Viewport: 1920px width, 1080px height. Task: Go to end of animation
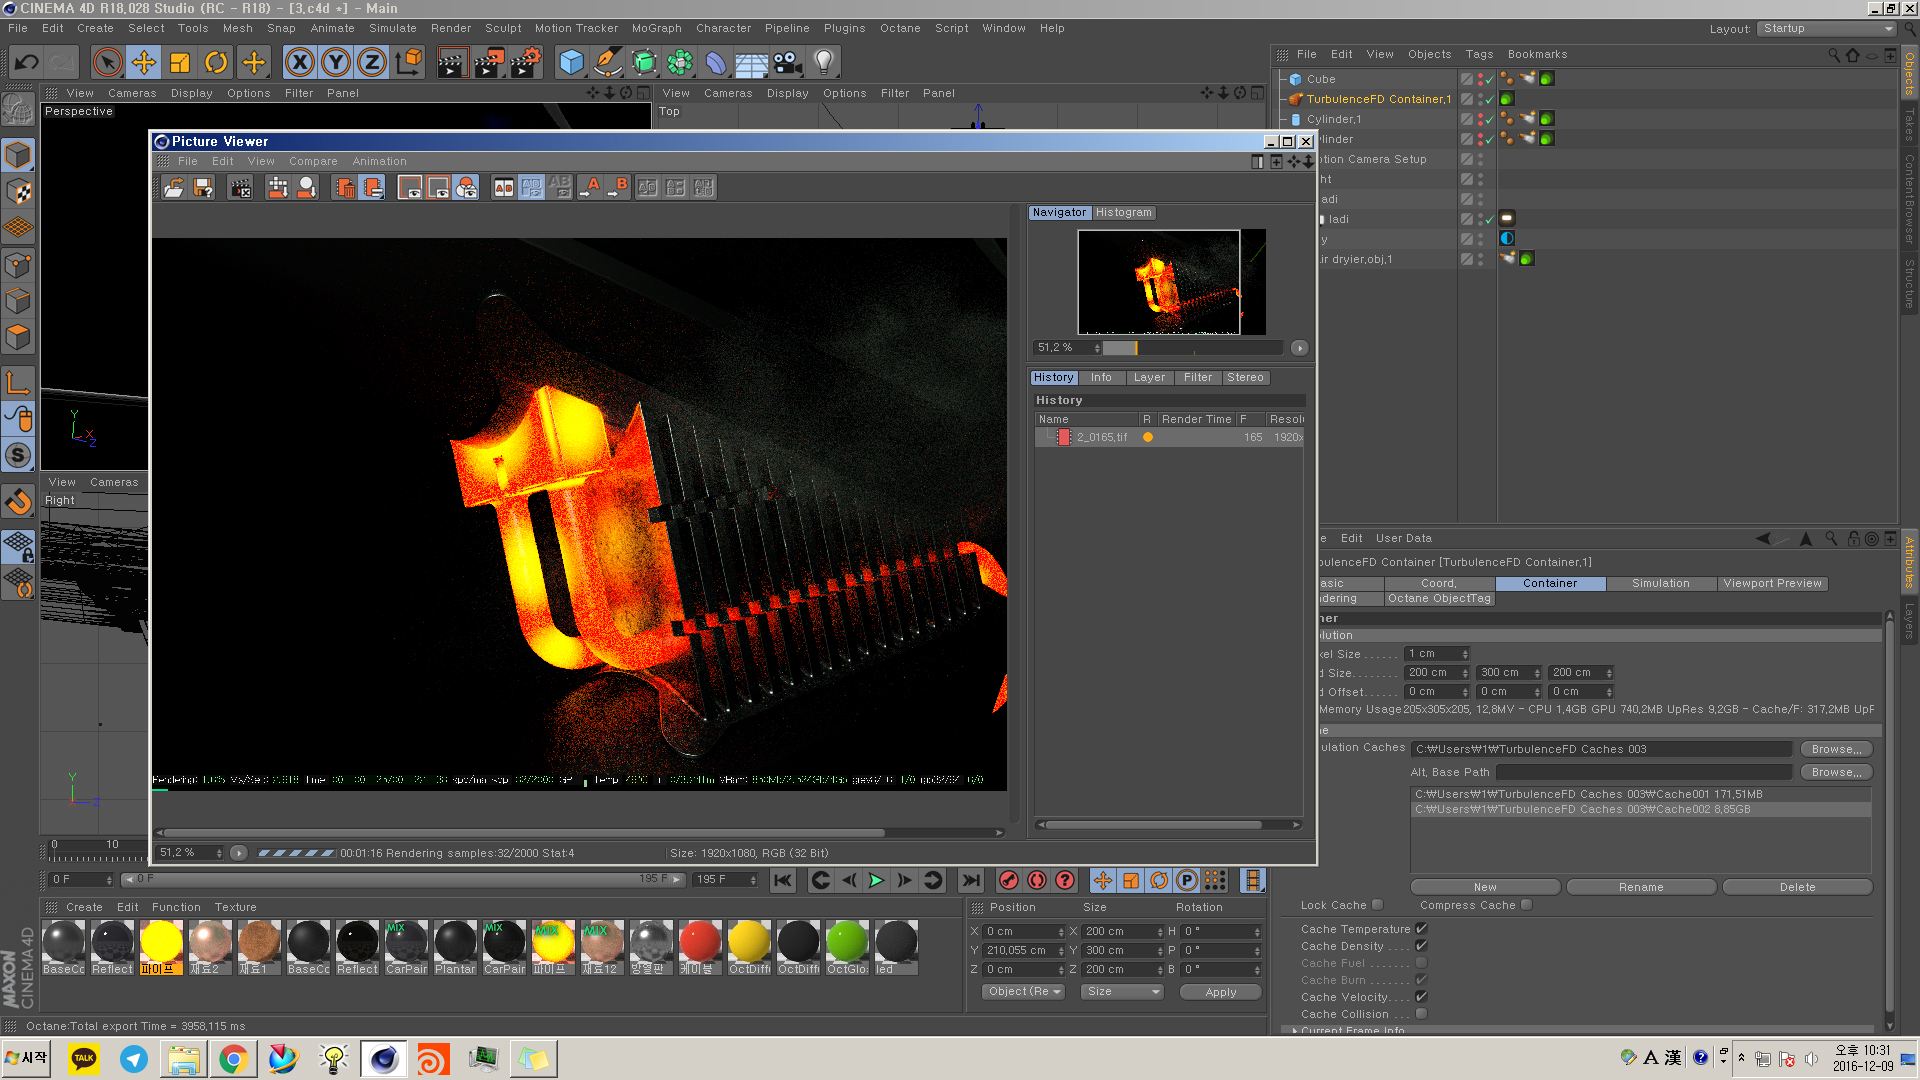pyautogui.click(x=971, y=880)
